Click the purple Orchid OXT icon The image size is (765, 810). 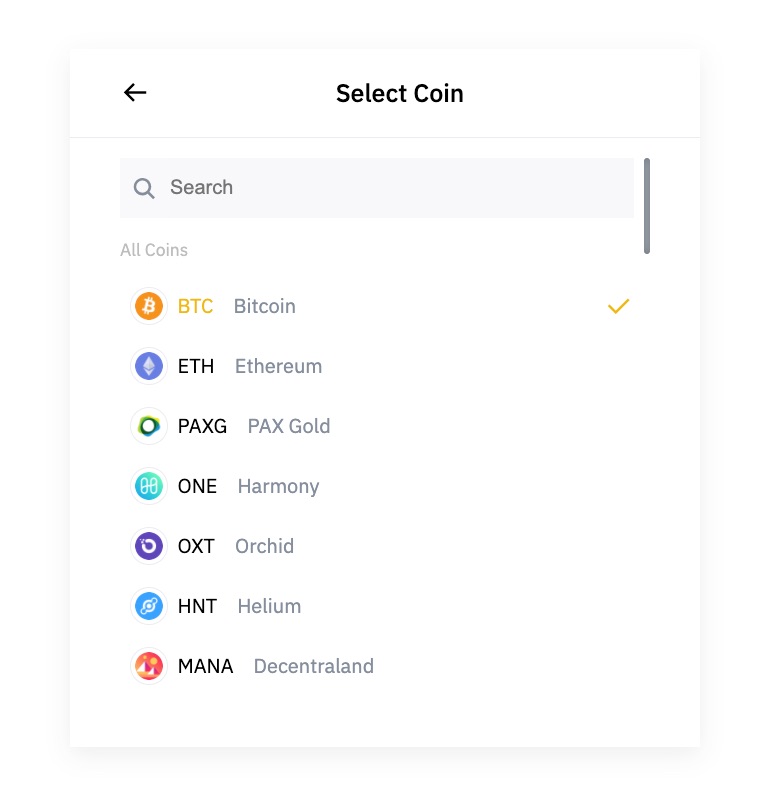[149, 546]
